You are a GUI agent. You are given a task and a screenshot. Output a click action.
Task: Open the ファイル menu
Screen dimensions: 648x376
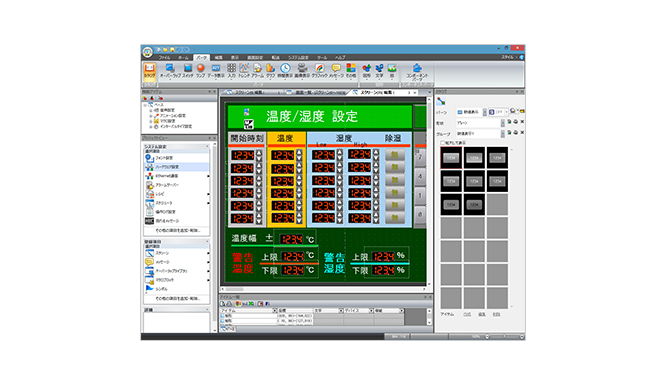tap(164, 57)
